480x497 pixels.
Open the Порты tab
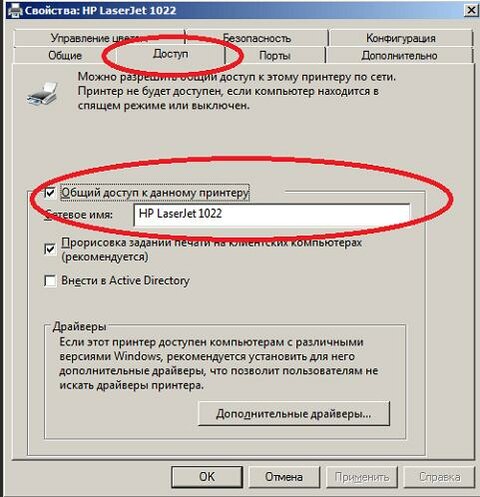tap(275, 55)
